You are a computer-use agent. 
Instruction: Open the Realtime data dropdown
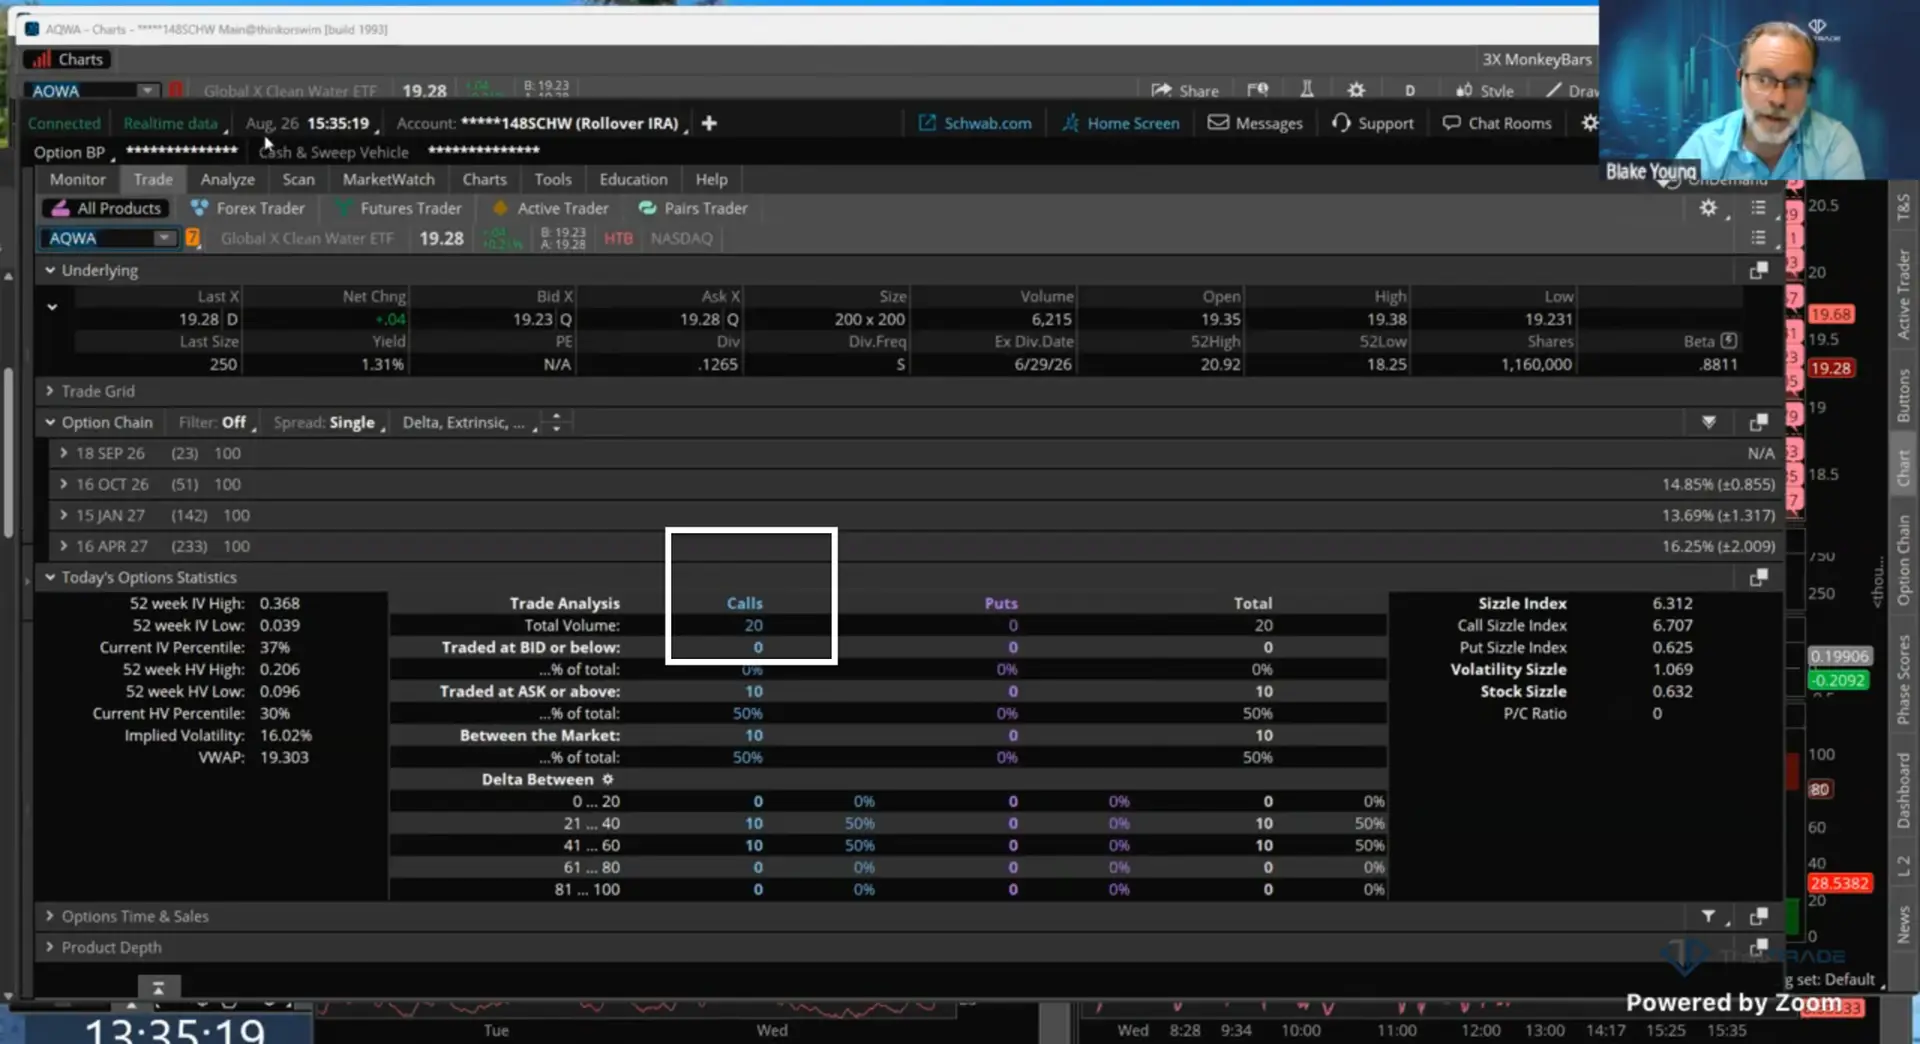tap(175, 123)
